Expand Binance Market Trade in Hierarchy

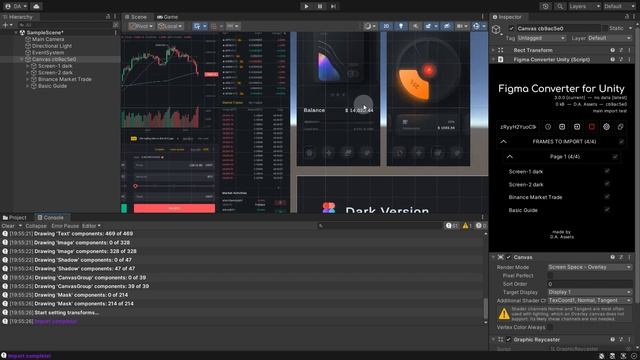(x=28, y=79)
